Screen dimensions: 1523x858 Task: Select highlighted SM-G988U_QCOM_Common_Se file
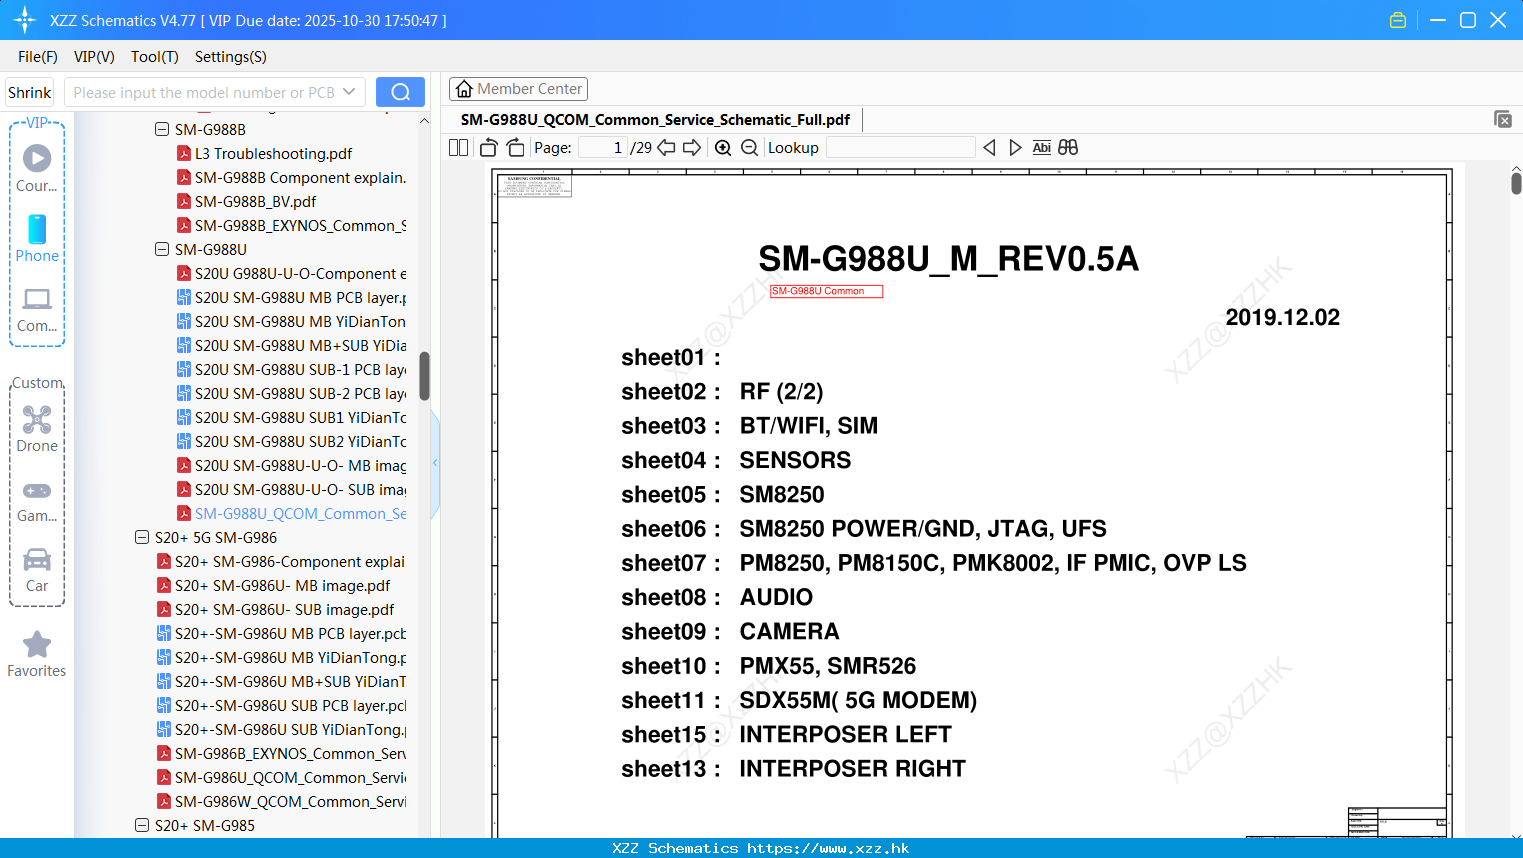pyautogui.click(x=291, y=513)
